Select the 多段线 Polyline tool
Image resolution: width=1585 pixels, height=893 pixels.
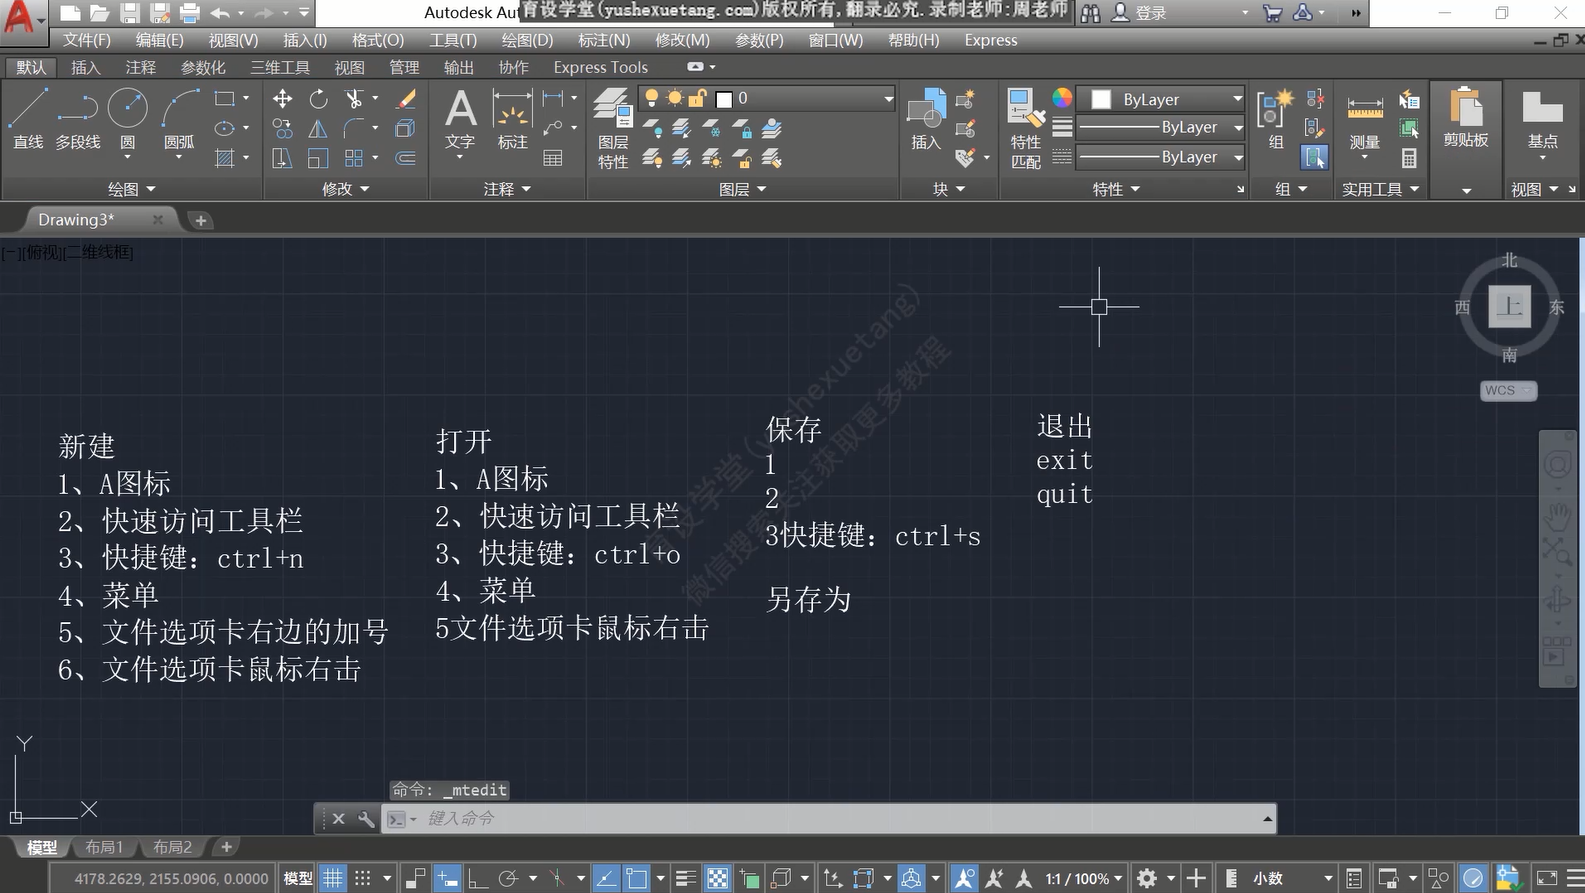[x=78, y=118]
